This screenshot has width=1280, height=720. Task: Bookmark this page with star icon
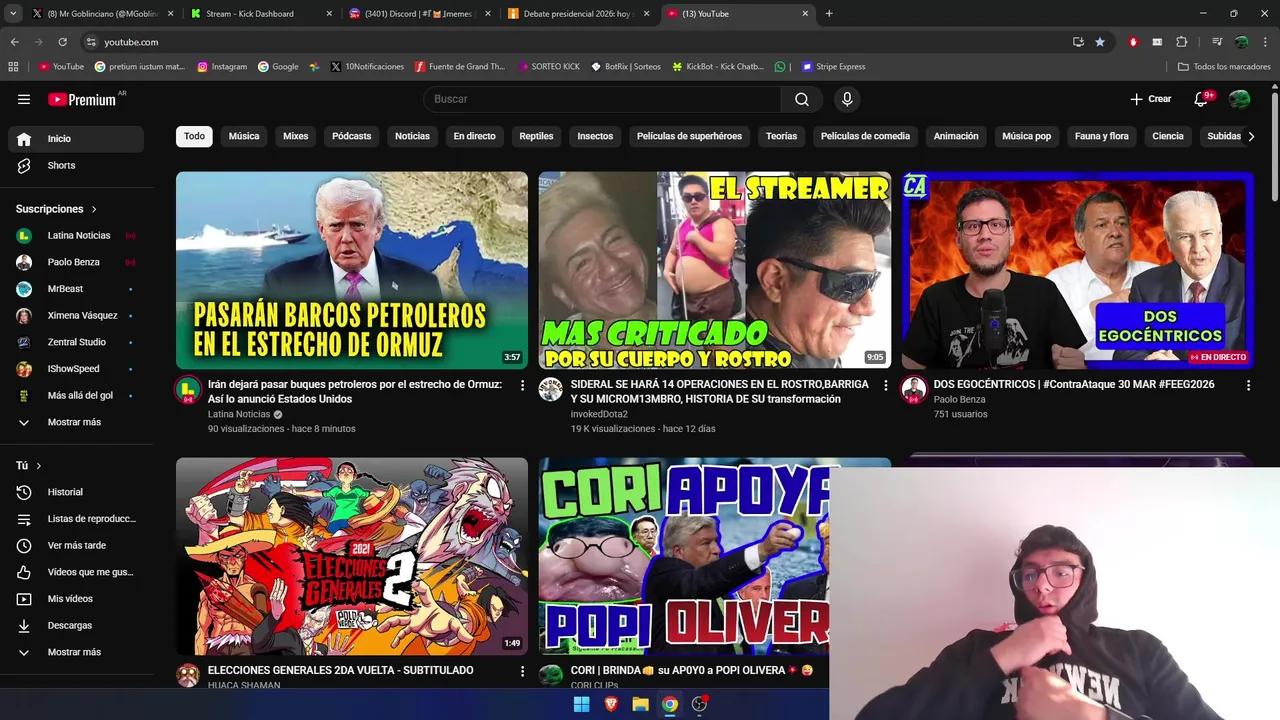click(x=1100, y=42)
